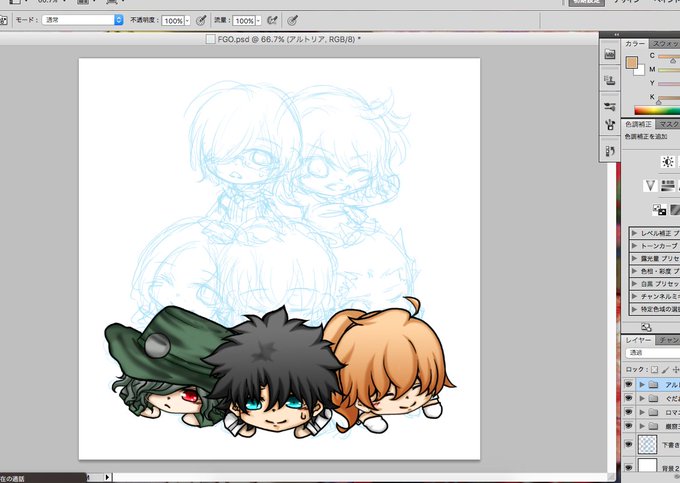Click the 不透明度 value field
Image resolution: width=680 pixels, height=483 pixels.
tap(173, 21)
